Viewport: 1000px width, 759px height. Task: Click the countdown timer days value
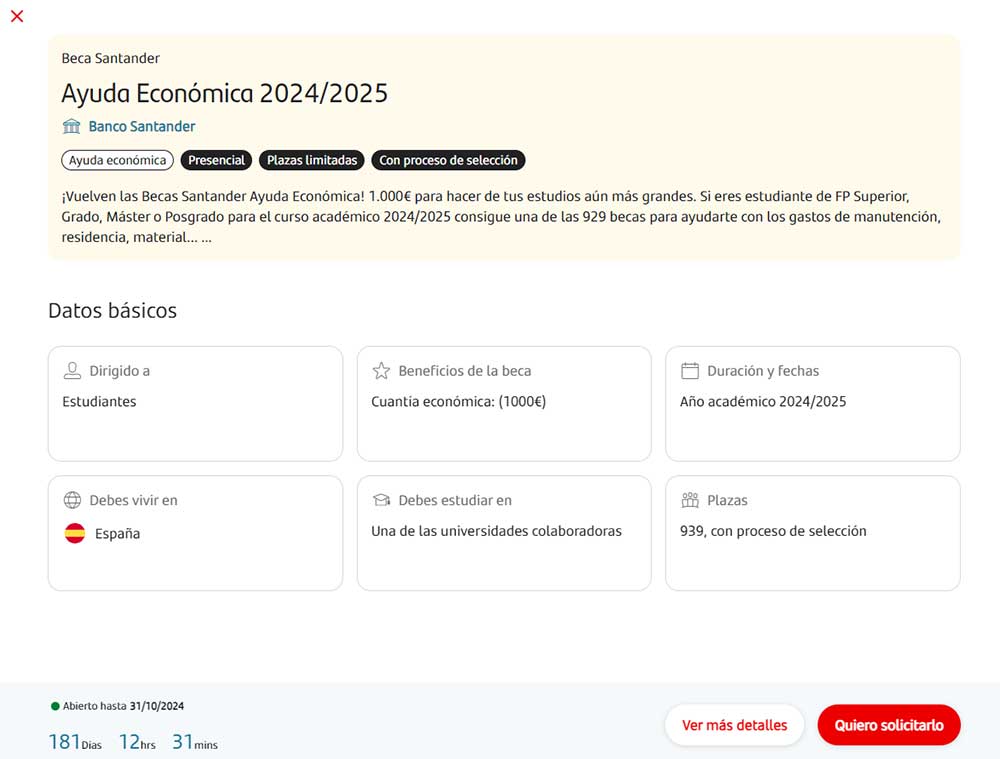63,742
